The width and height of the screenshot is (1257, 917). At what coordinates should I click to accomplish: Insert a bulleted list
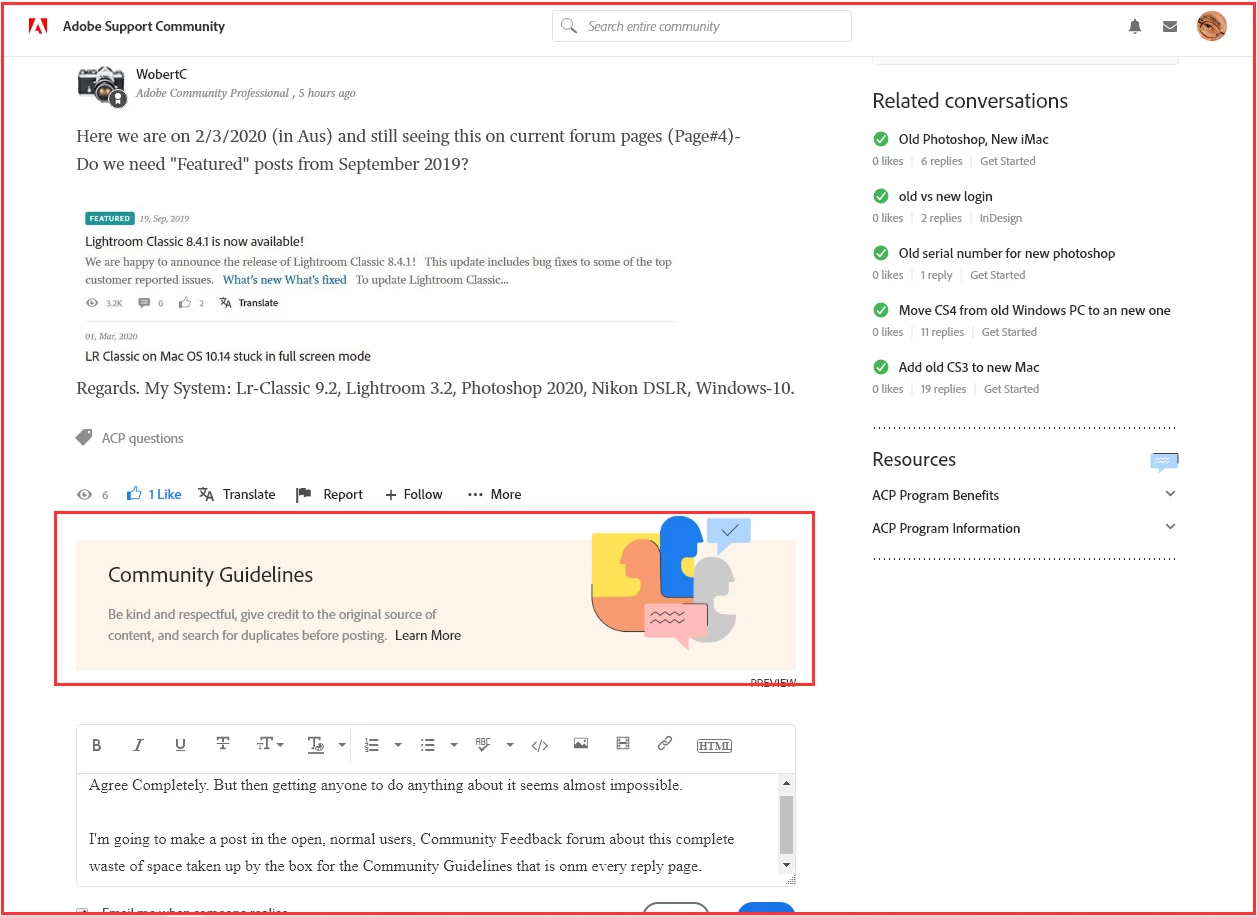coord(428,745)
